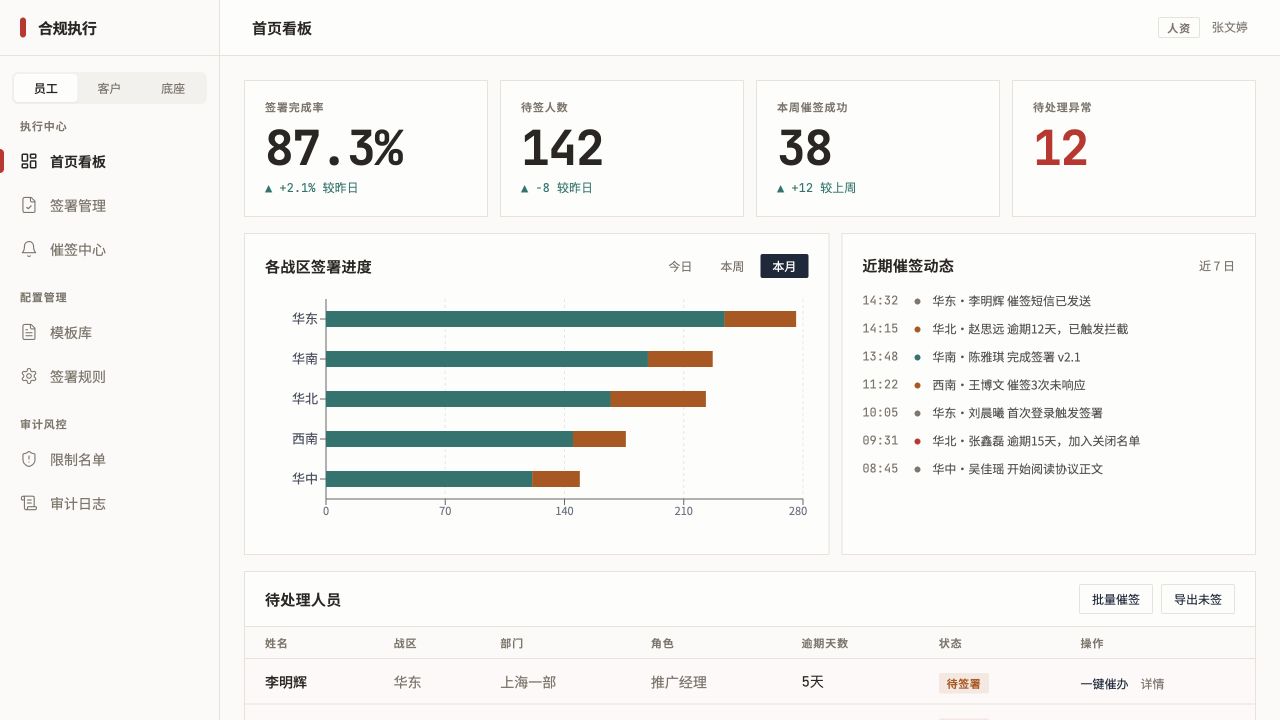This screenshot has height=720, width=1280.
Task: Click the green 华东 bar segment
Action: [x=525, y=319]
